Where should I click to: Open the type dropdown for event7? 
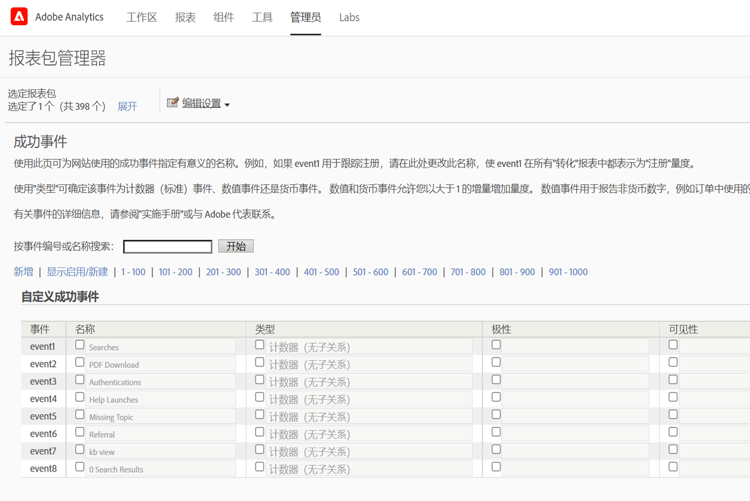pyautogui.click(x=369, y=452)
